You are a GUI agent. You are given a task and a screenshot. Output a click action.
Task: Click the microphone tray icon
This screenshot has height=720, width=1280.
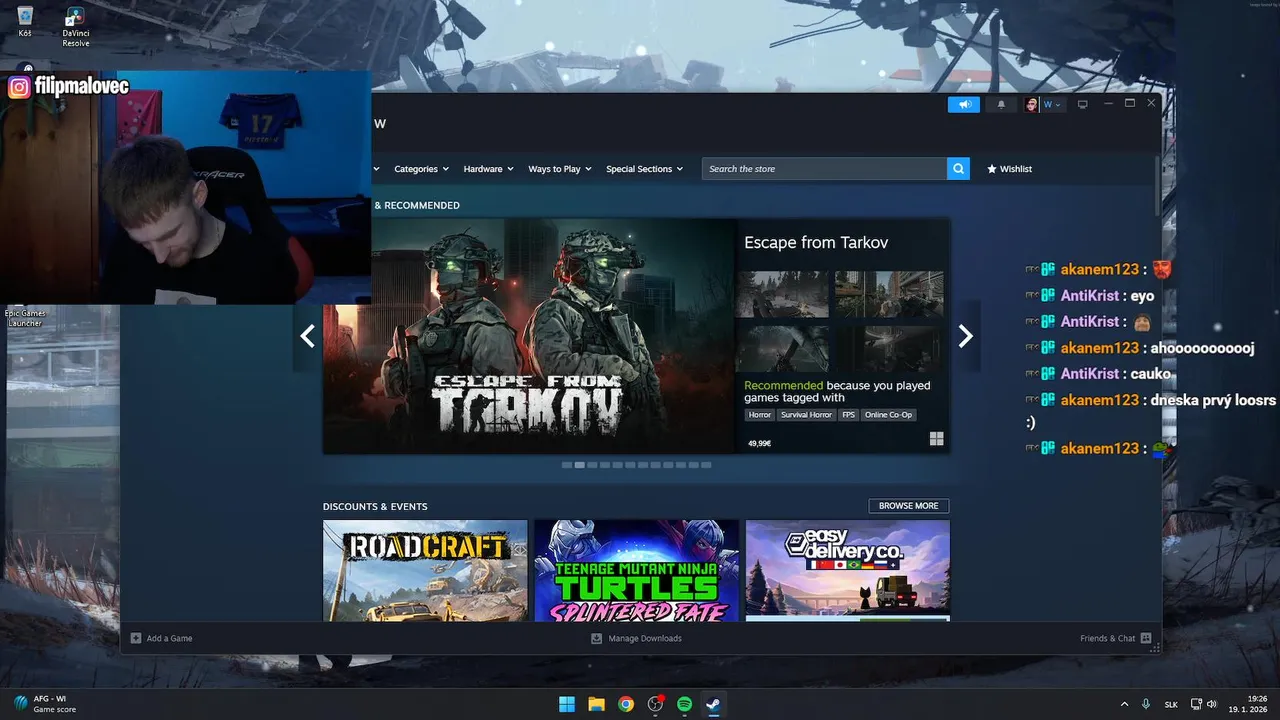tap(1146, 704)
